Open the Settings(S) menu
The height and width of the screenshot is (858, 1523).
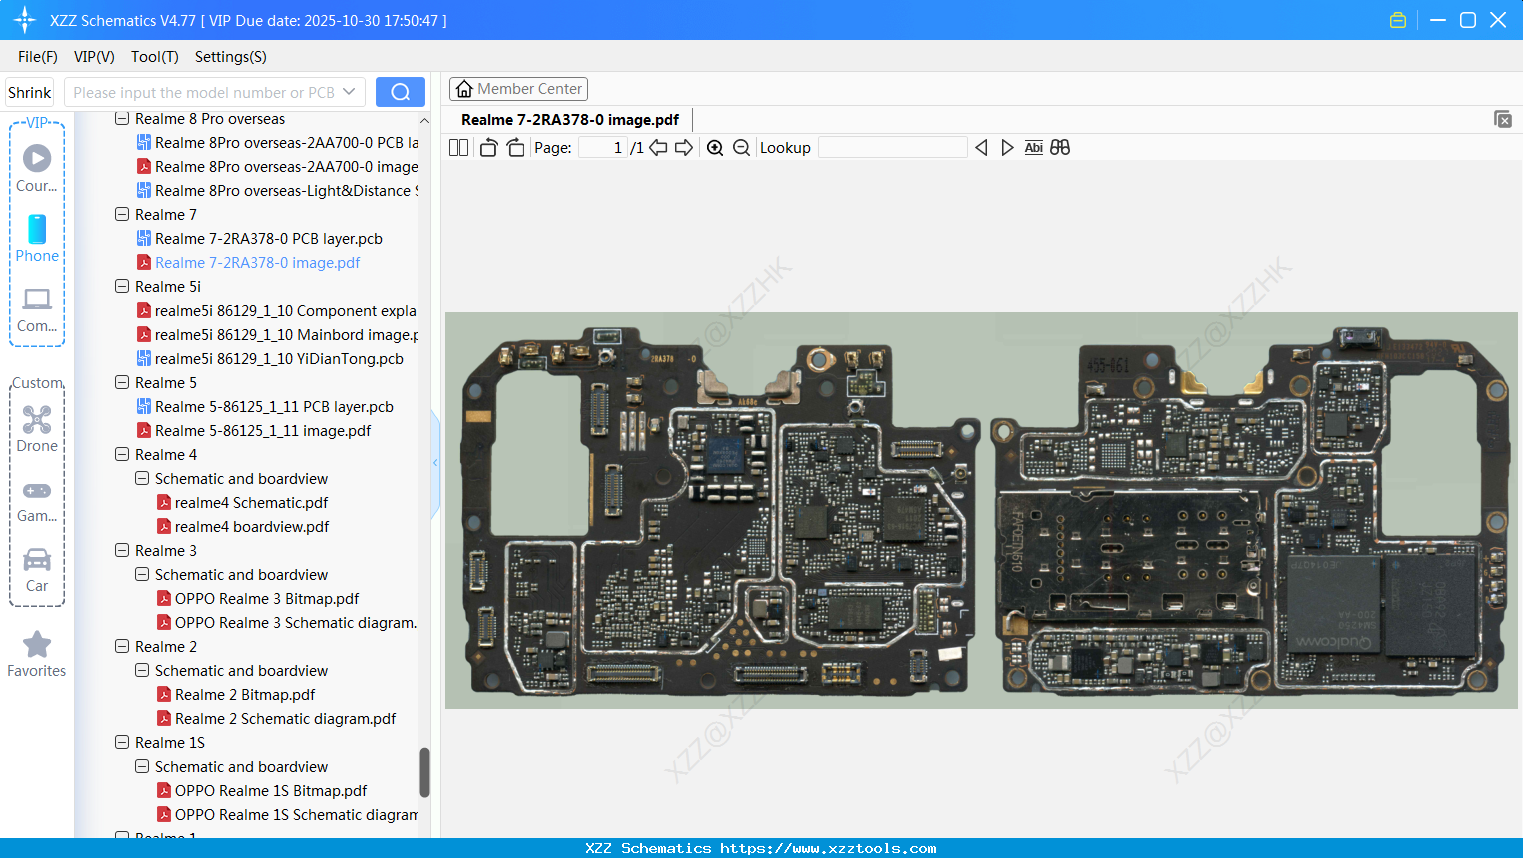click(x=230, y=57)
